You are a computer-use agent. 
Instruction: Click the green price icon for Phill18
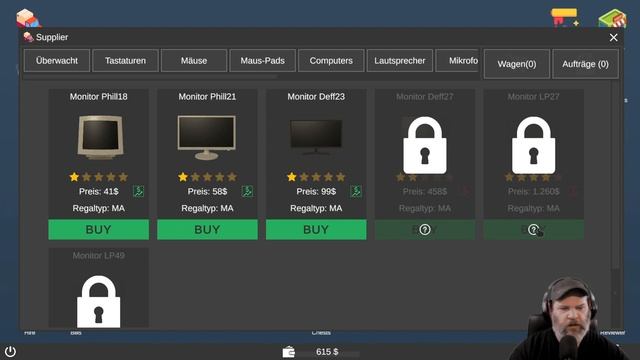point(138,191)
